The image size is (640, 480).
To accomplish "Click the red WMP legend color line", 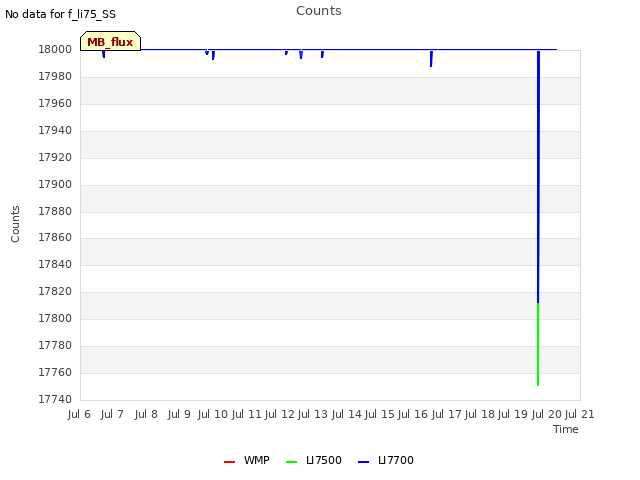I will [x=229, y=462].
